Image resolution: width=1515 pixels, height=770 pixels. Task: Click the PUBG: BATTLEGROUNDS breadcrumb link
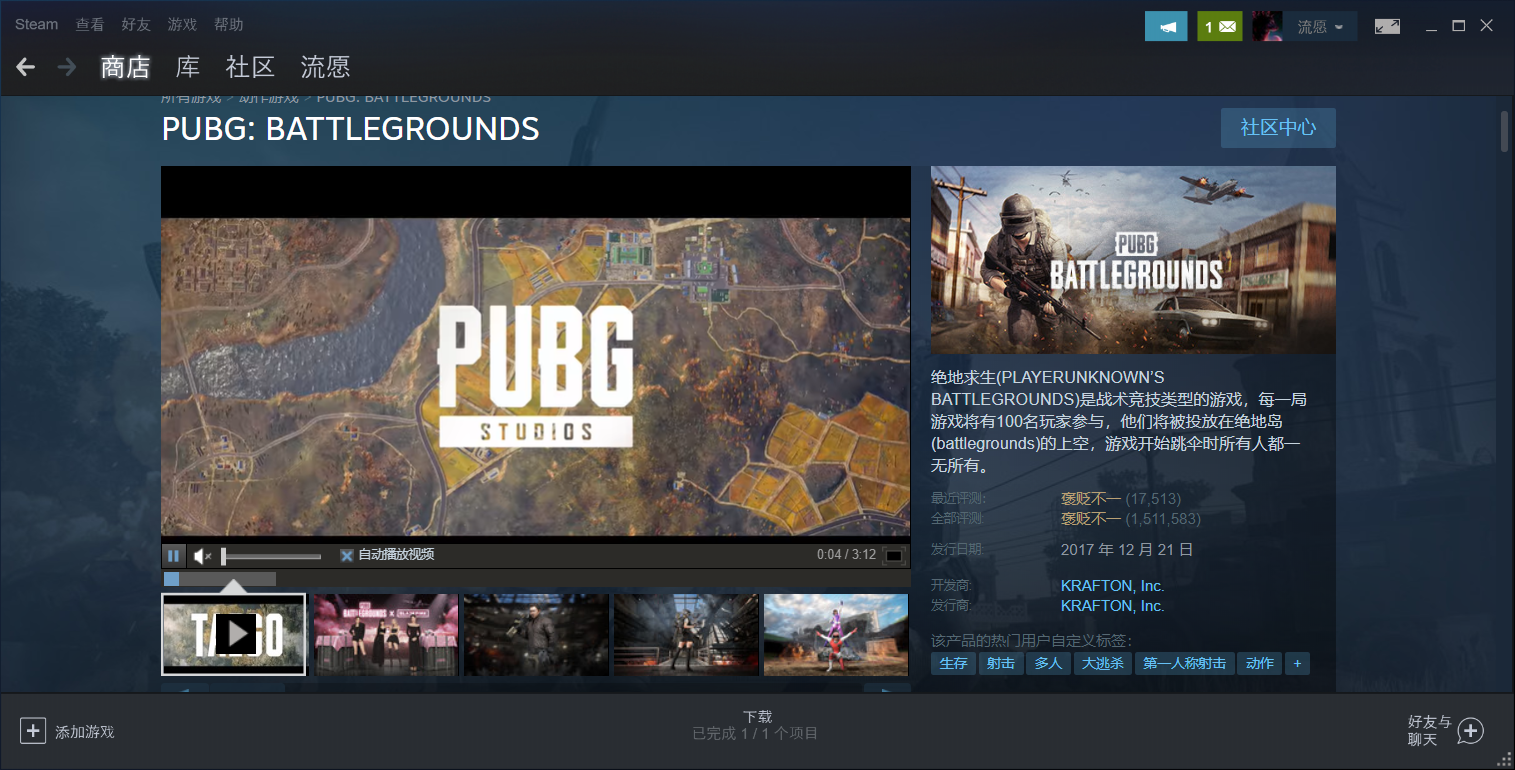[x=403, y=98]
